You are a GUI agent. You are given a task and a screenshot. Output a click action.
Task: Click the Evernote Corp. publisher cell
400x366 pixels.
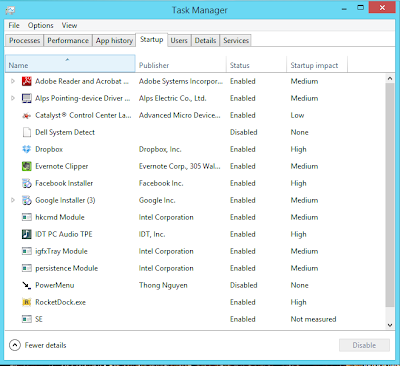(x=180, y=166)
